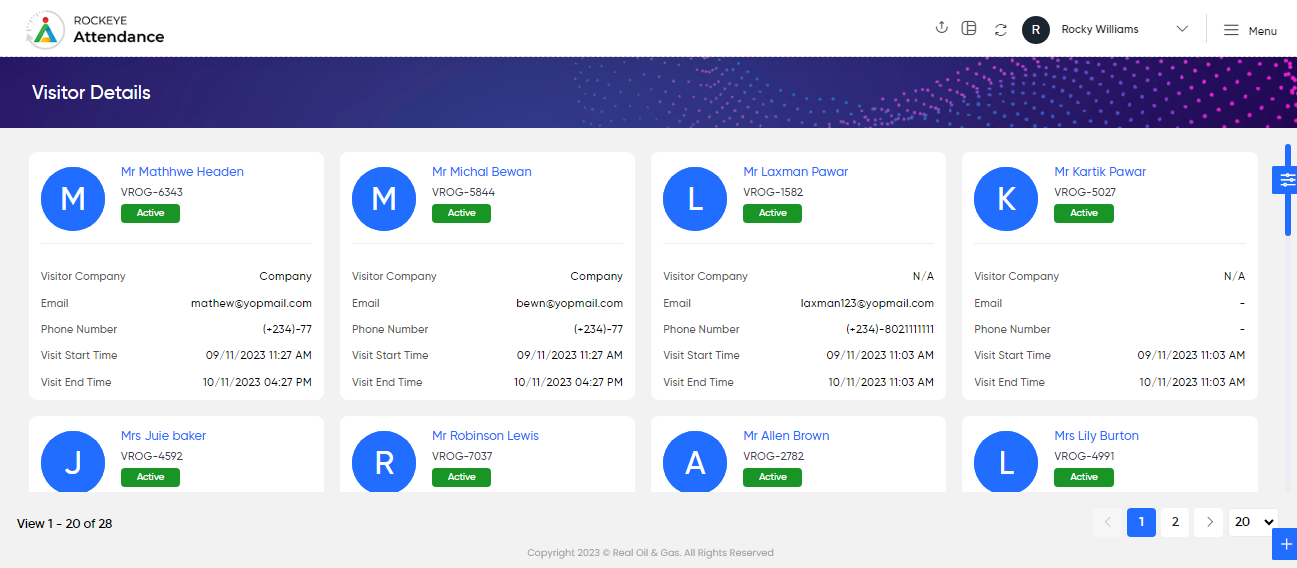Click Active badge on Laxman Pawar card
Screen dimensions: 1297x568
tap(772, 213)
